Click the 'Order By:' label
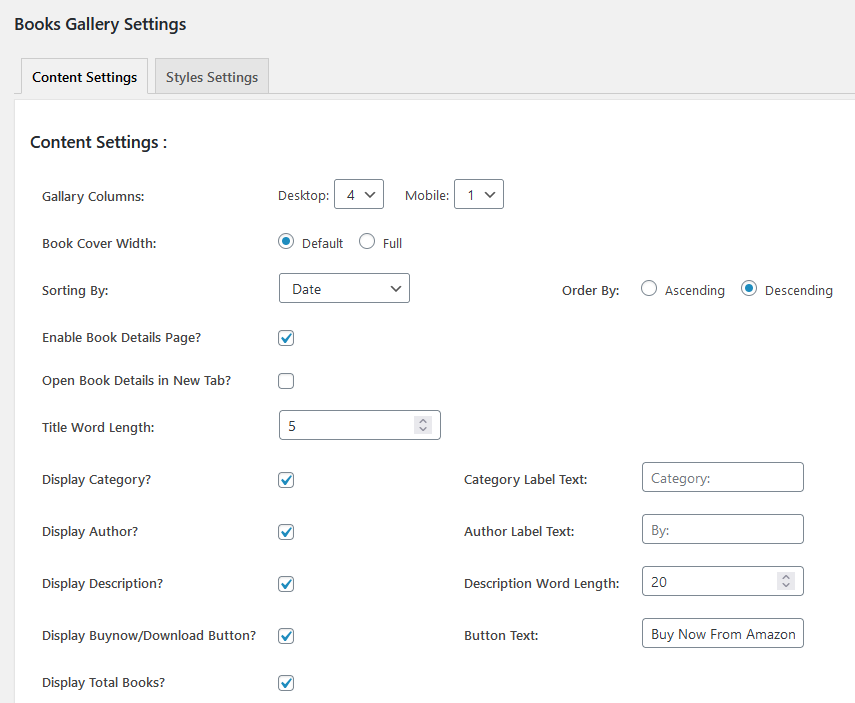 [591, 290]
